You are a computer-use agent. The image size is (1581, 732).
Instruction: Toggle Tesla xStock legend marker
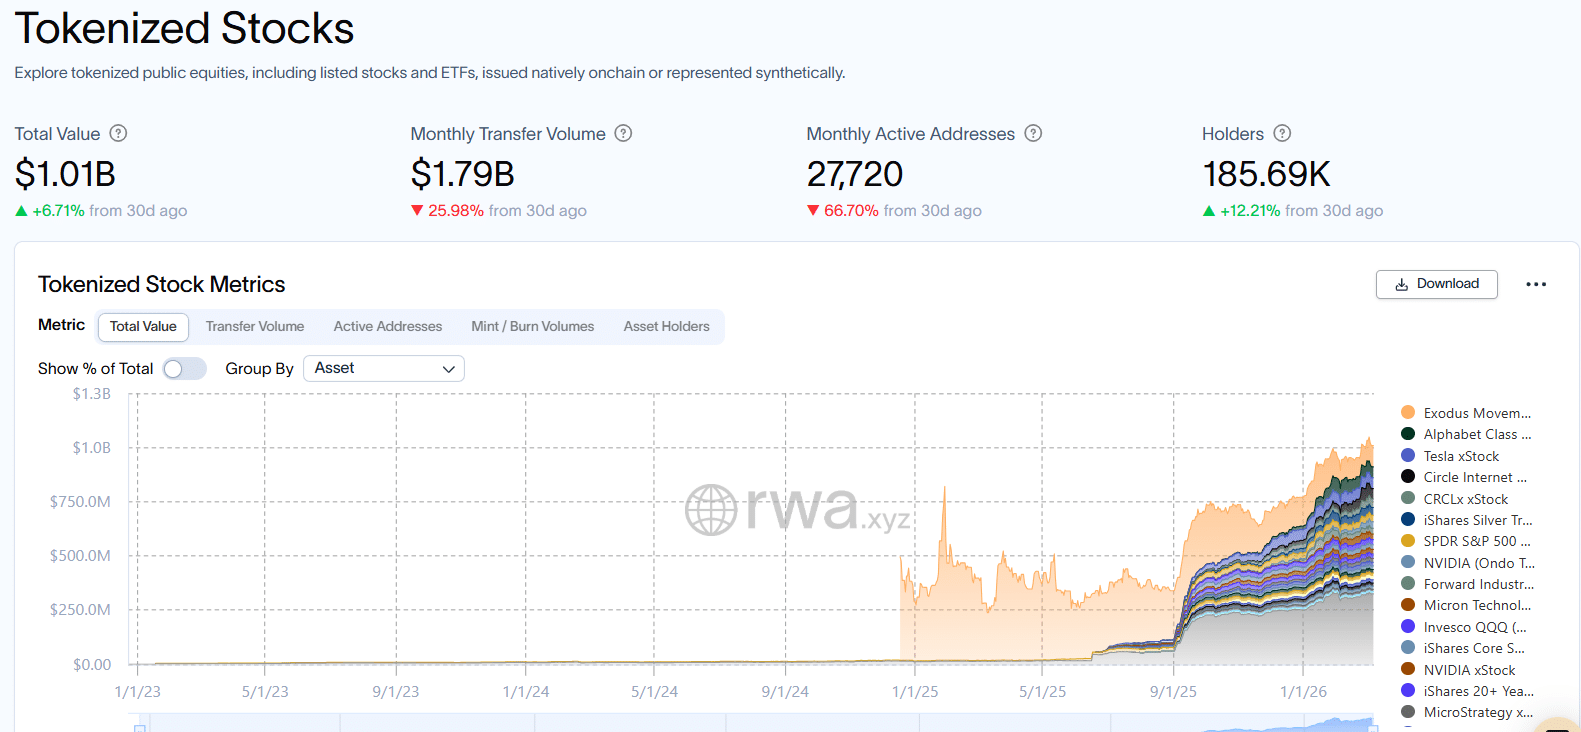[1408, 456]
